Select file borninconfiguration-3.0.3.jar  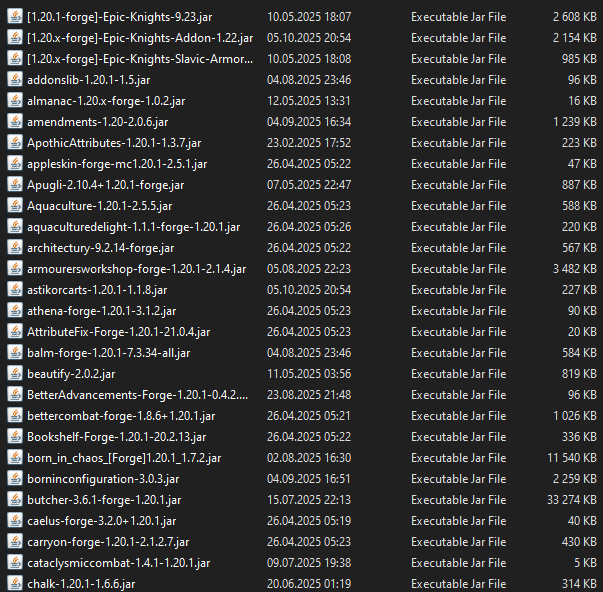pyautogui.click(x=103, y=479)
